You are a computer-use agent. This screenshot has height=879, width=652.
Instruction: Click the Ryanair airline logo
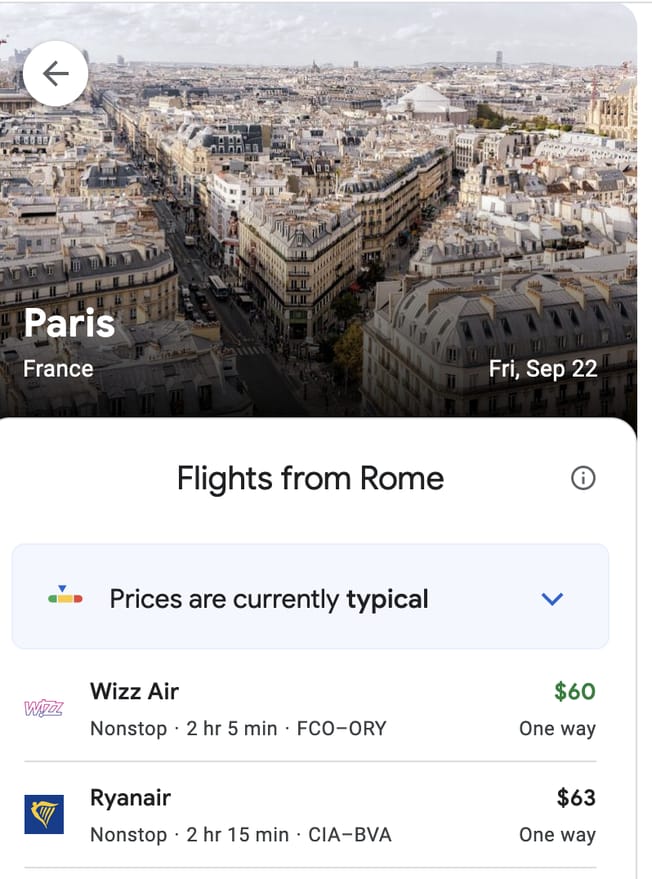coord(43,814)
